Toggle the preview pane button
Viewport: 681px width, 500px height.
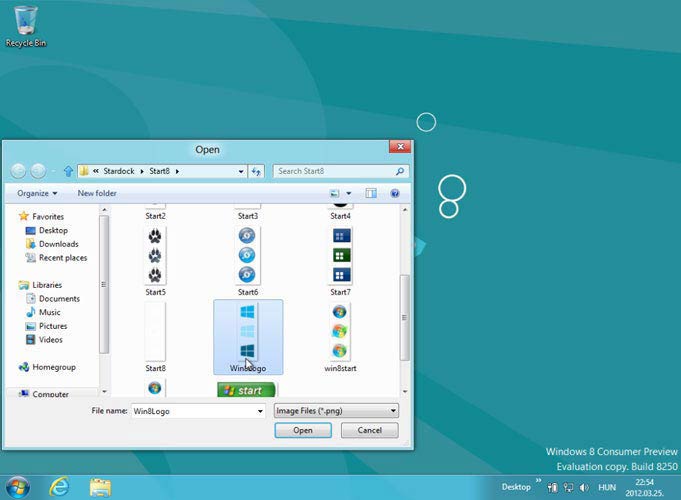click(371, 193)
